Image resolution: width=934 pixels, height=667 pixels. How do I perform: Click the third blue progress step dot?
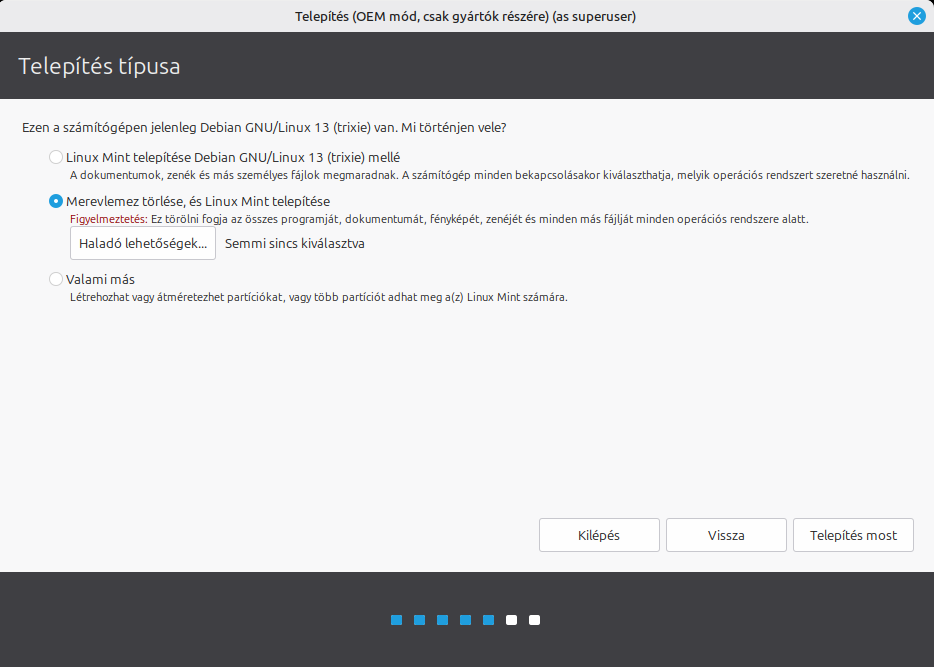pos(442,620)
